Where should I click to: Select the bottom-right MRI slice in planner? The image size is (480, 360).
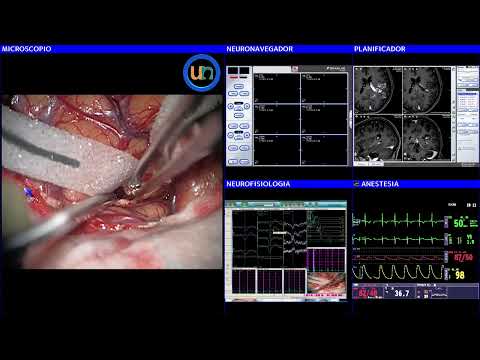[427, 138]
